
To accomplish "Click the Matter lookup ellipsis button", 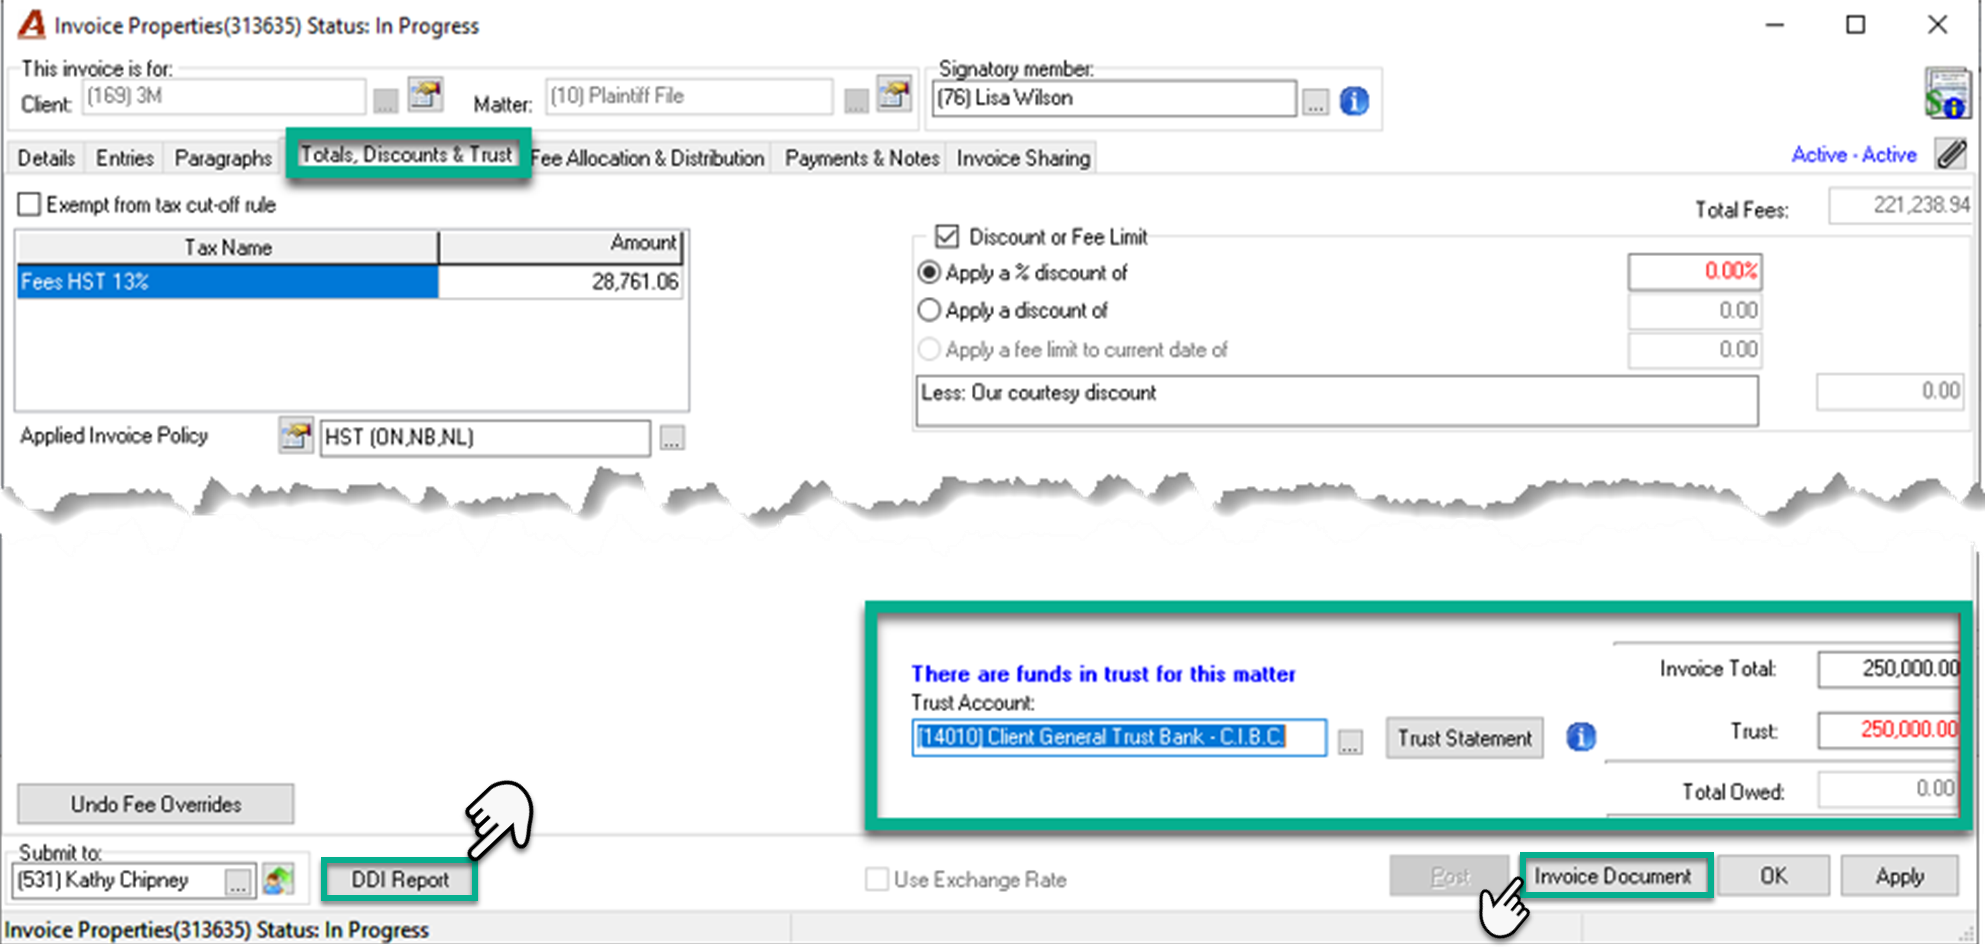I will point(856,100).
